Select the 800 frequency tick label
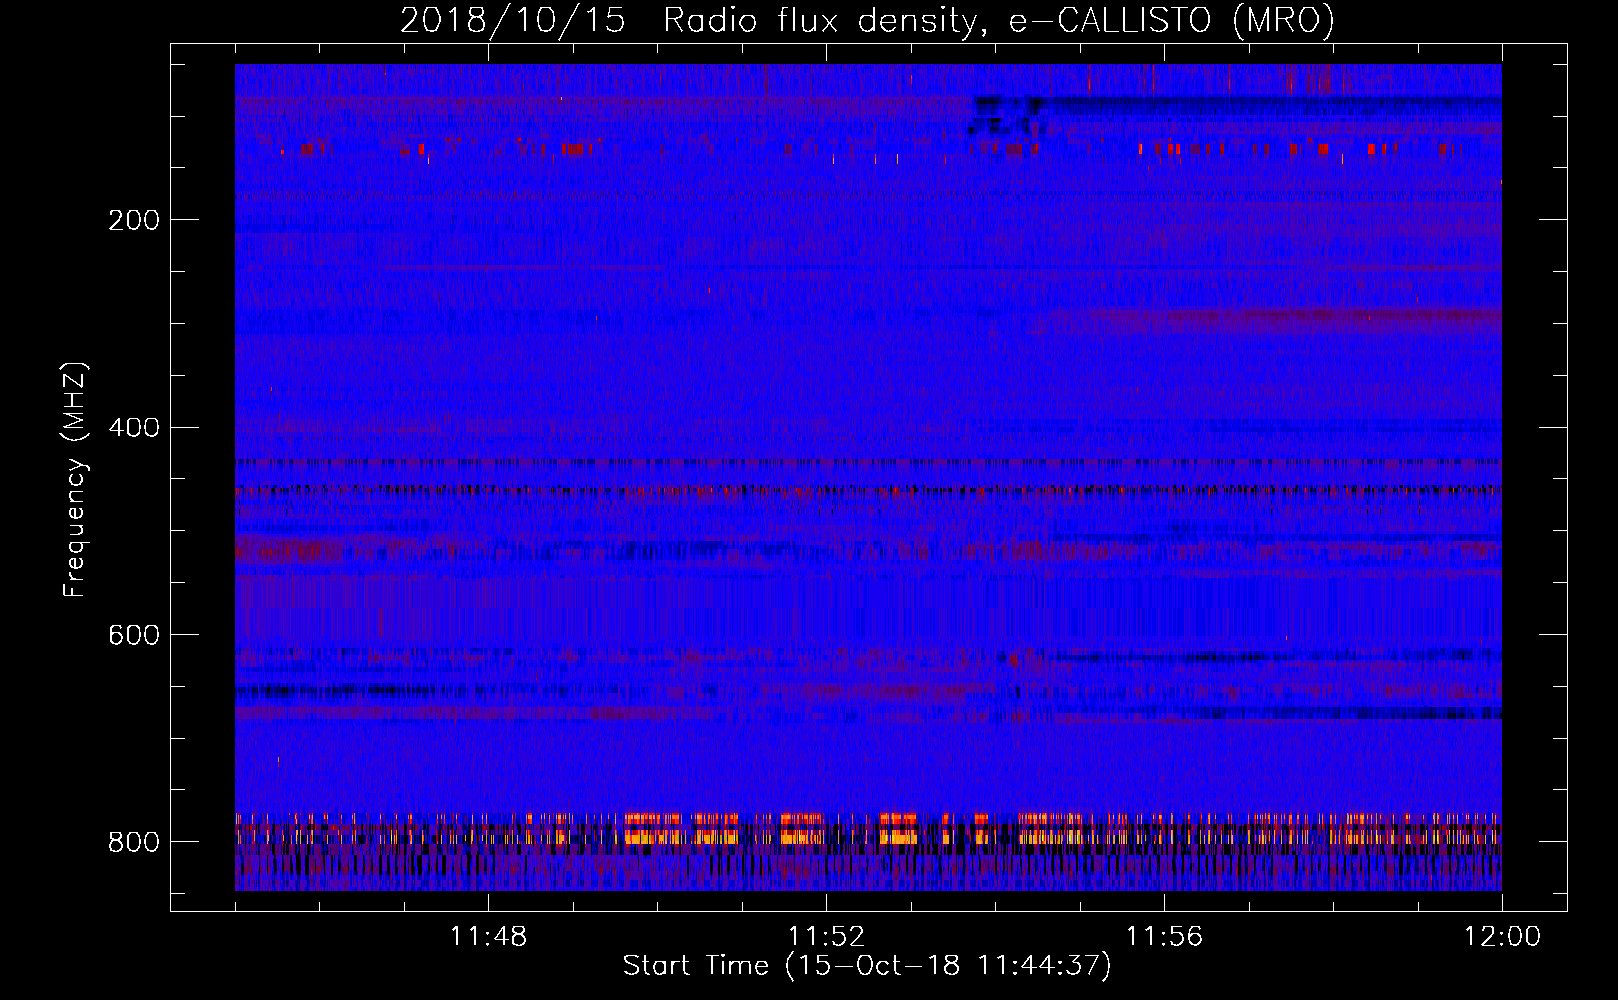The image size is (1618, 1000). click(x=134, y=842)
